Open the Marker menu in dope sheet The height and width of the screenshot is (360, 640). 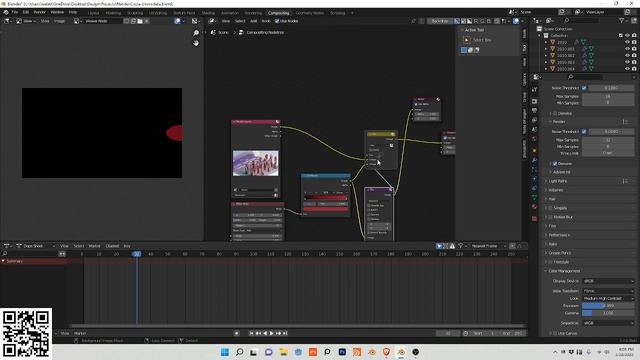(94, 246)
